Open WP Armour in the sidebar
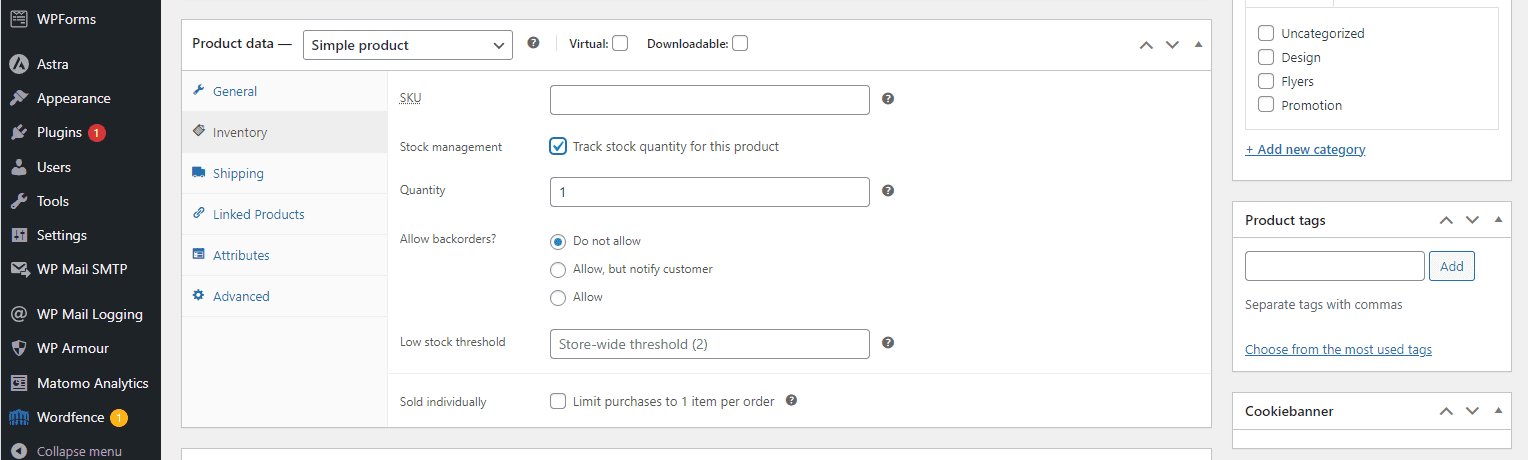 click(x=72, y=348)
